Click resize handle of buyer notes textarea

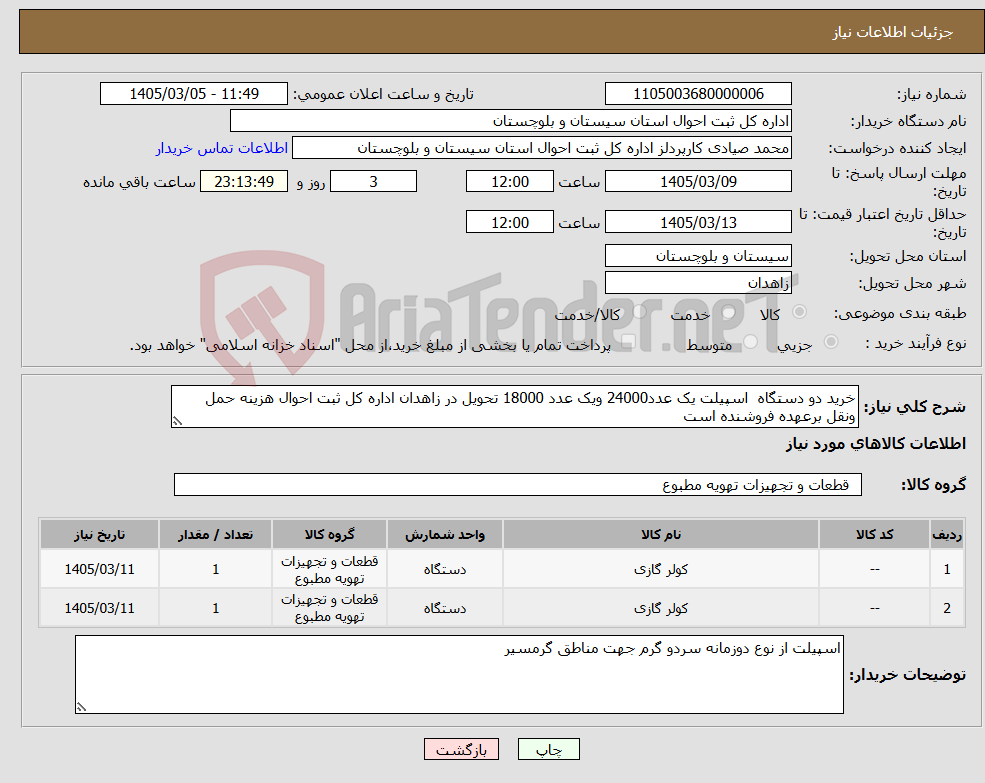pyautogui.click(x=81, y=707)
